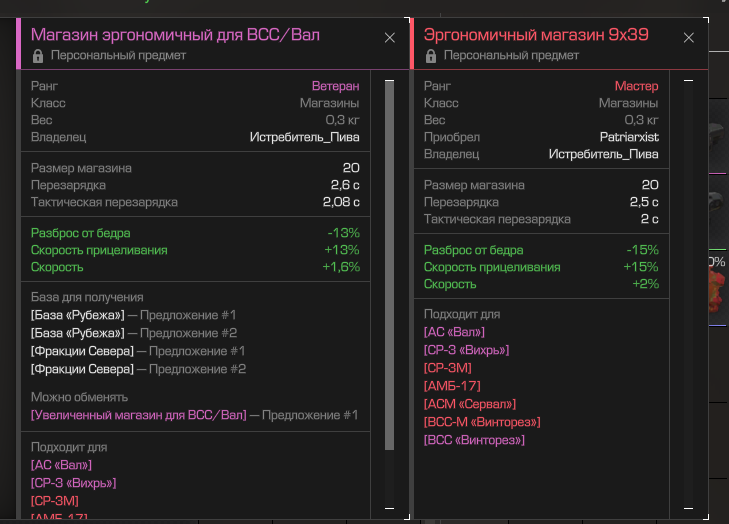Select [АС «Вал»] in left panel
Screen dimensions: 729x524
61,465
